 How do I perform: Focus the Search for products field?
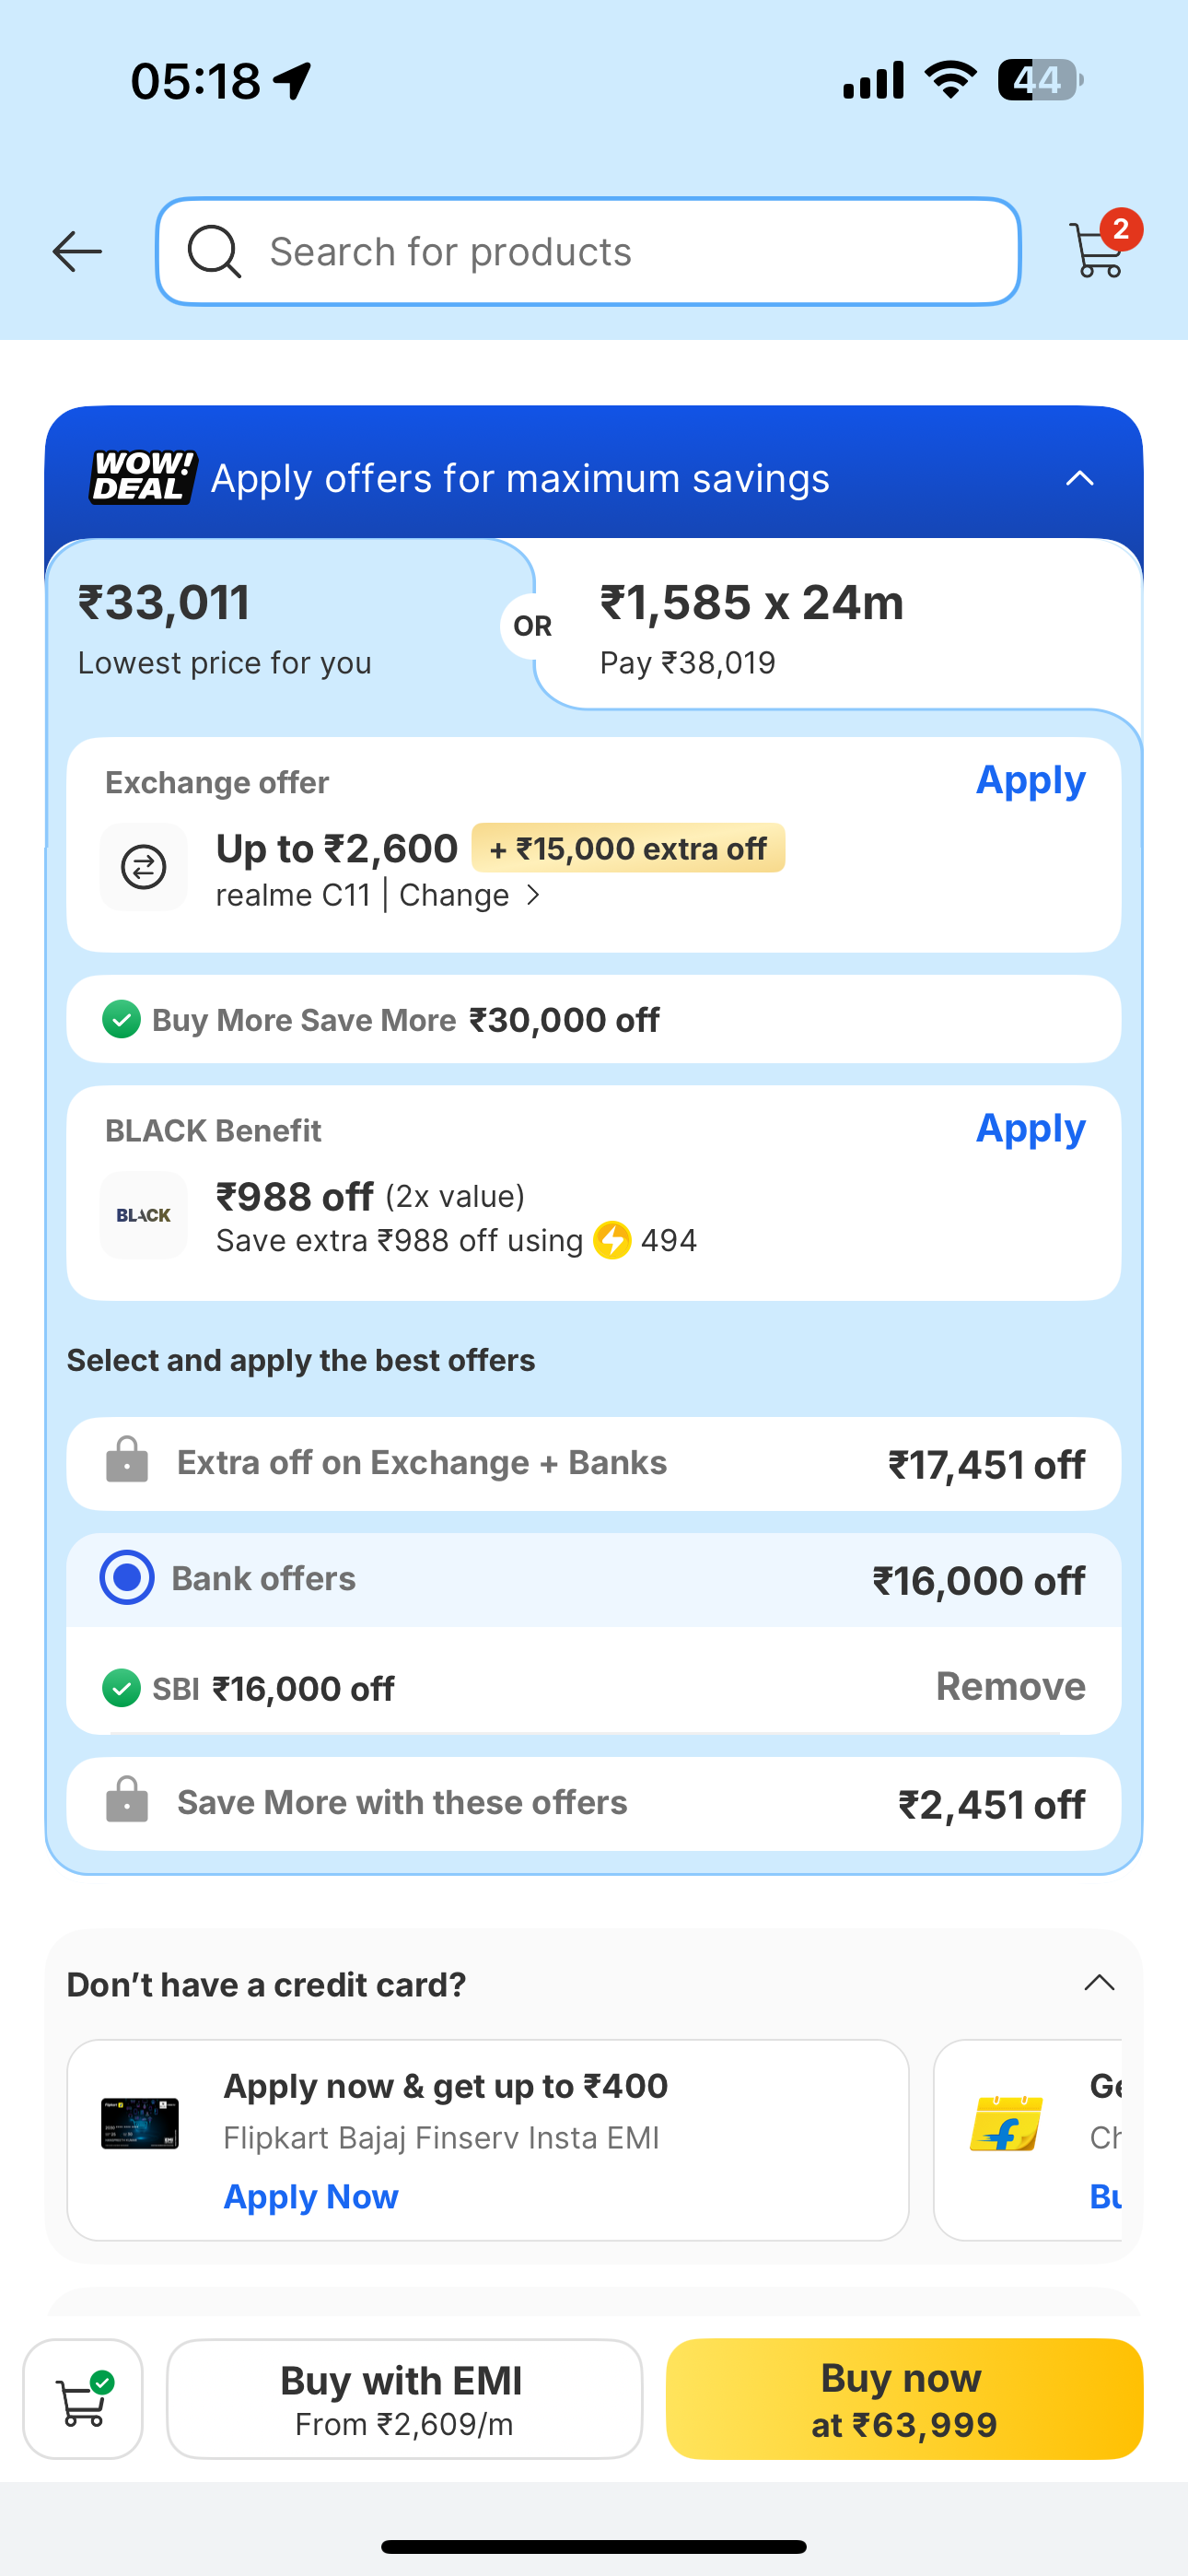(620, 252)
